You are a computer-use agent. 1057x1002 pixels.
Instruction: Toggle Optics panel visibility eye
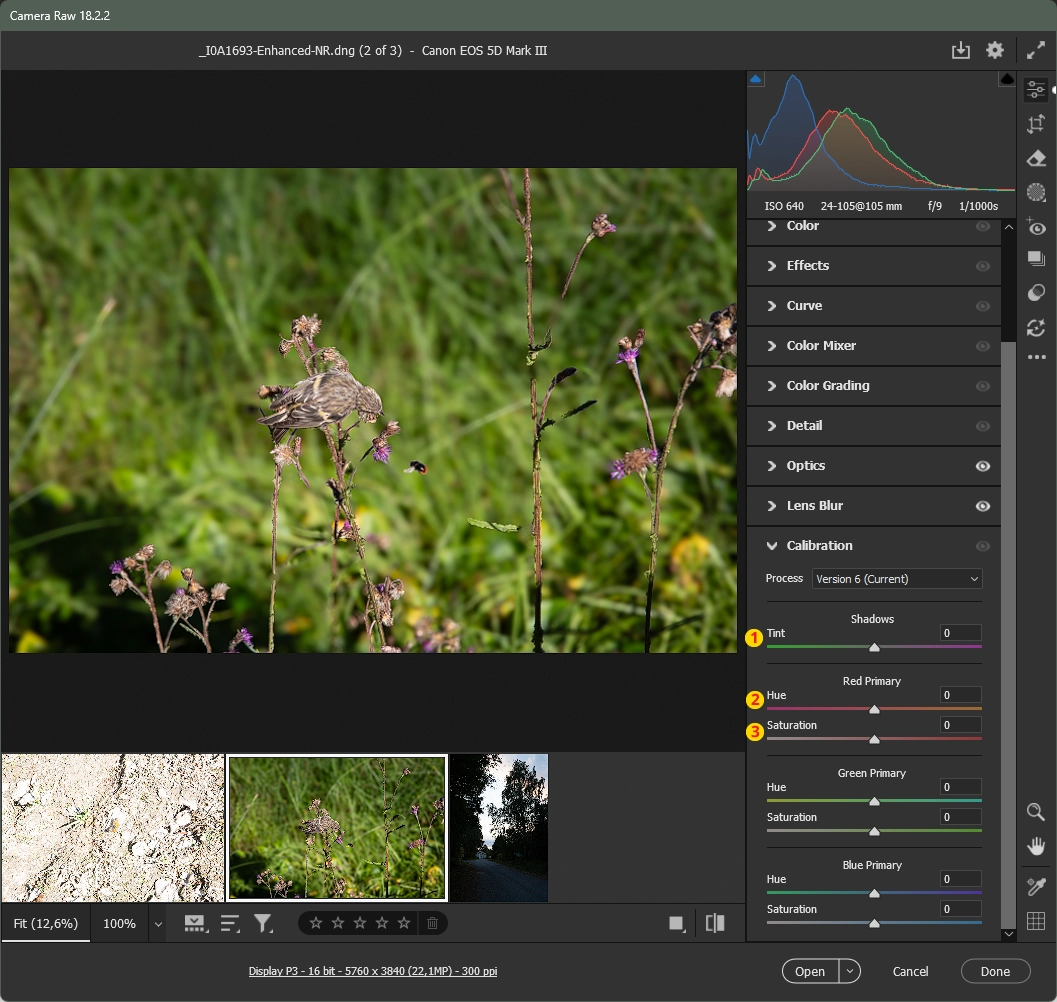point(983,466)
